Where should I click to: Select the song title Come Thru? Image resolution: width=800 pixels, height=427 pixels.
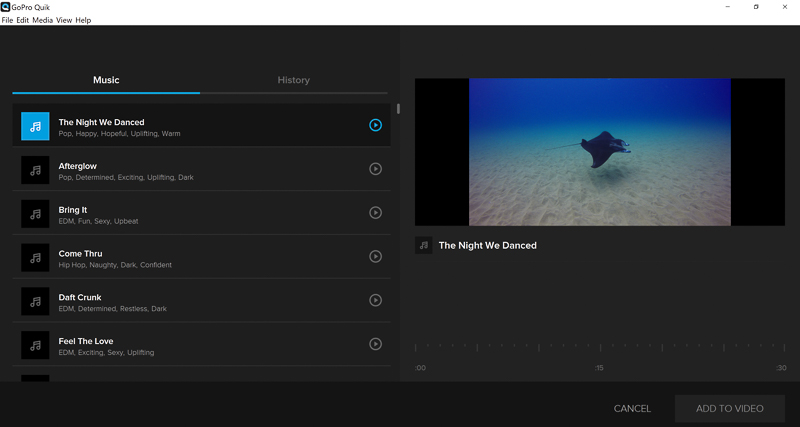81,254
